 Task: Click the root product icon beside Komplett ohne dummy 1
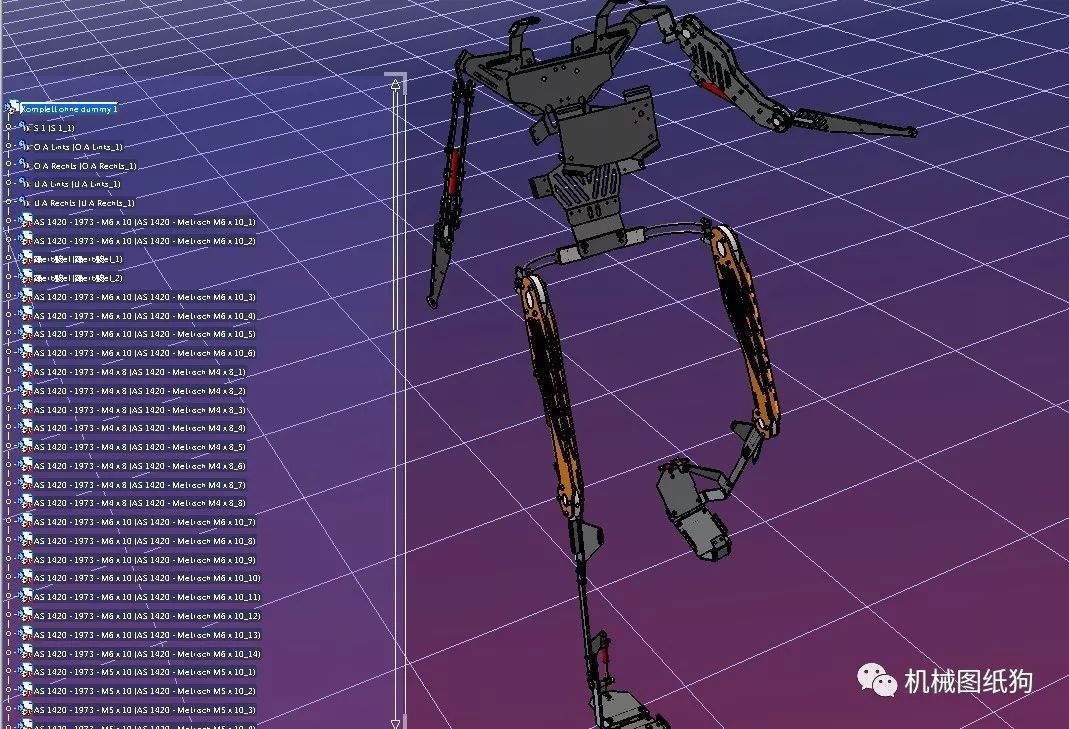[x=12, y=108]
